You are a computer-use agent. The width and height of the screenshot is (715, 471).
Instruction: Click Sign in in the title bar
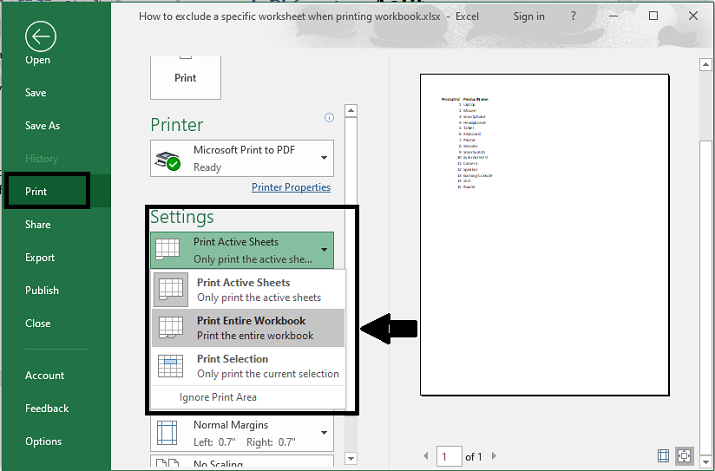tap(529, 16)
